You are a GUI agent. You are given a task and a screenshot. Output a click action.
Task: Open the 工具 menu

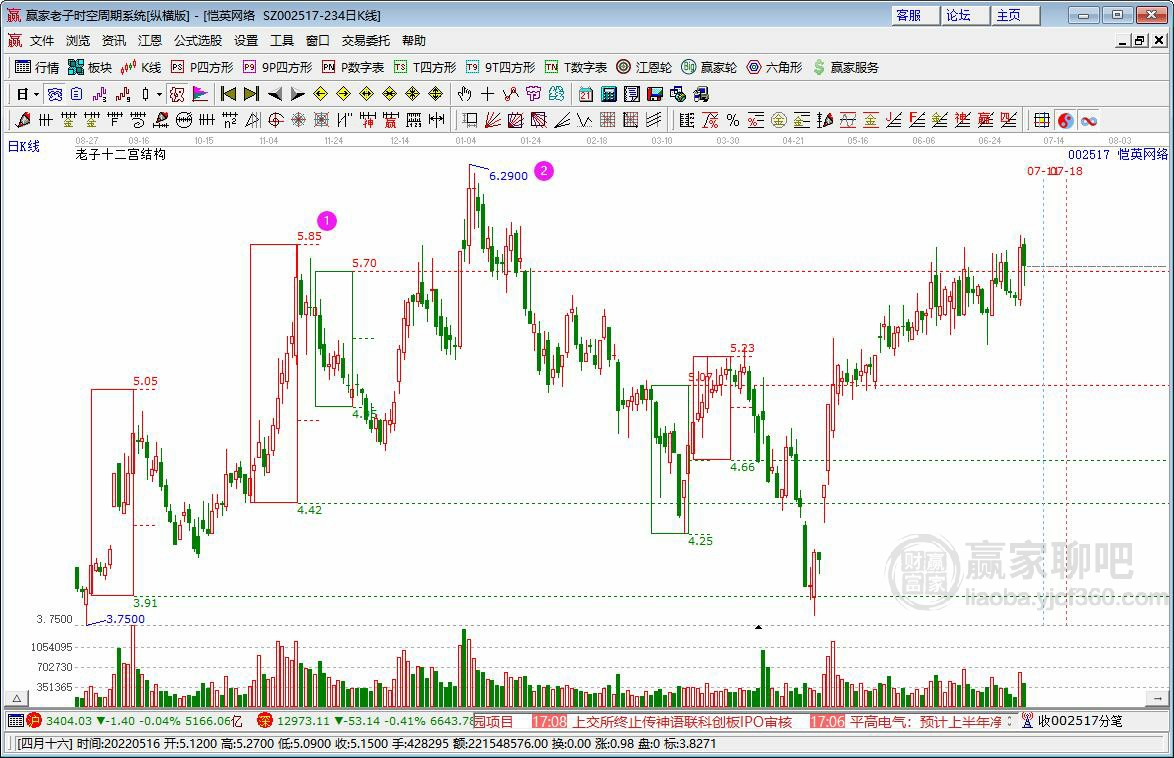tap(282, 40)
